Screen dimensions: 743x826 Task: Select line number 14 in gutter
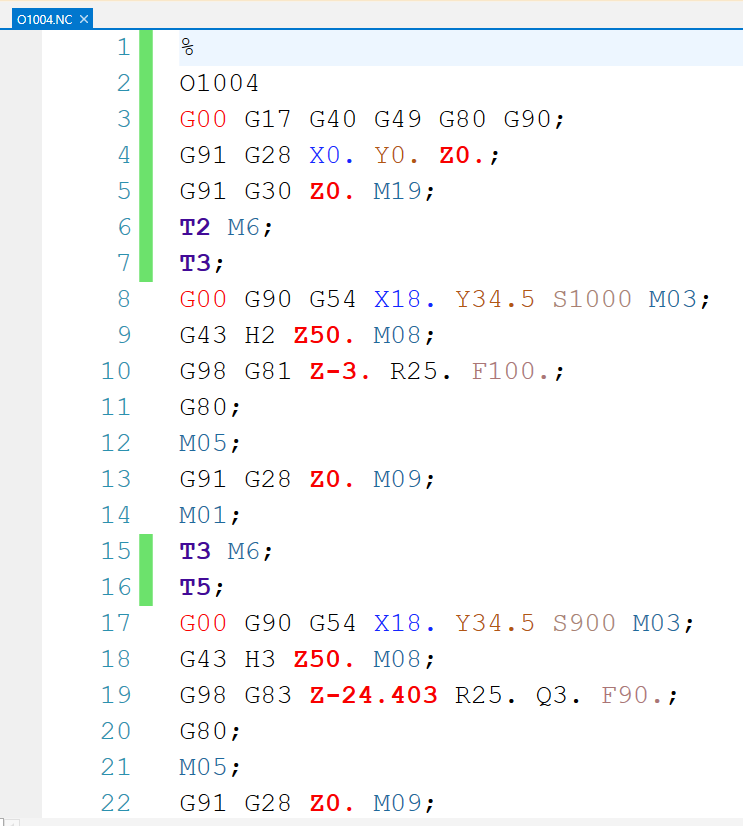pos(116,515)
